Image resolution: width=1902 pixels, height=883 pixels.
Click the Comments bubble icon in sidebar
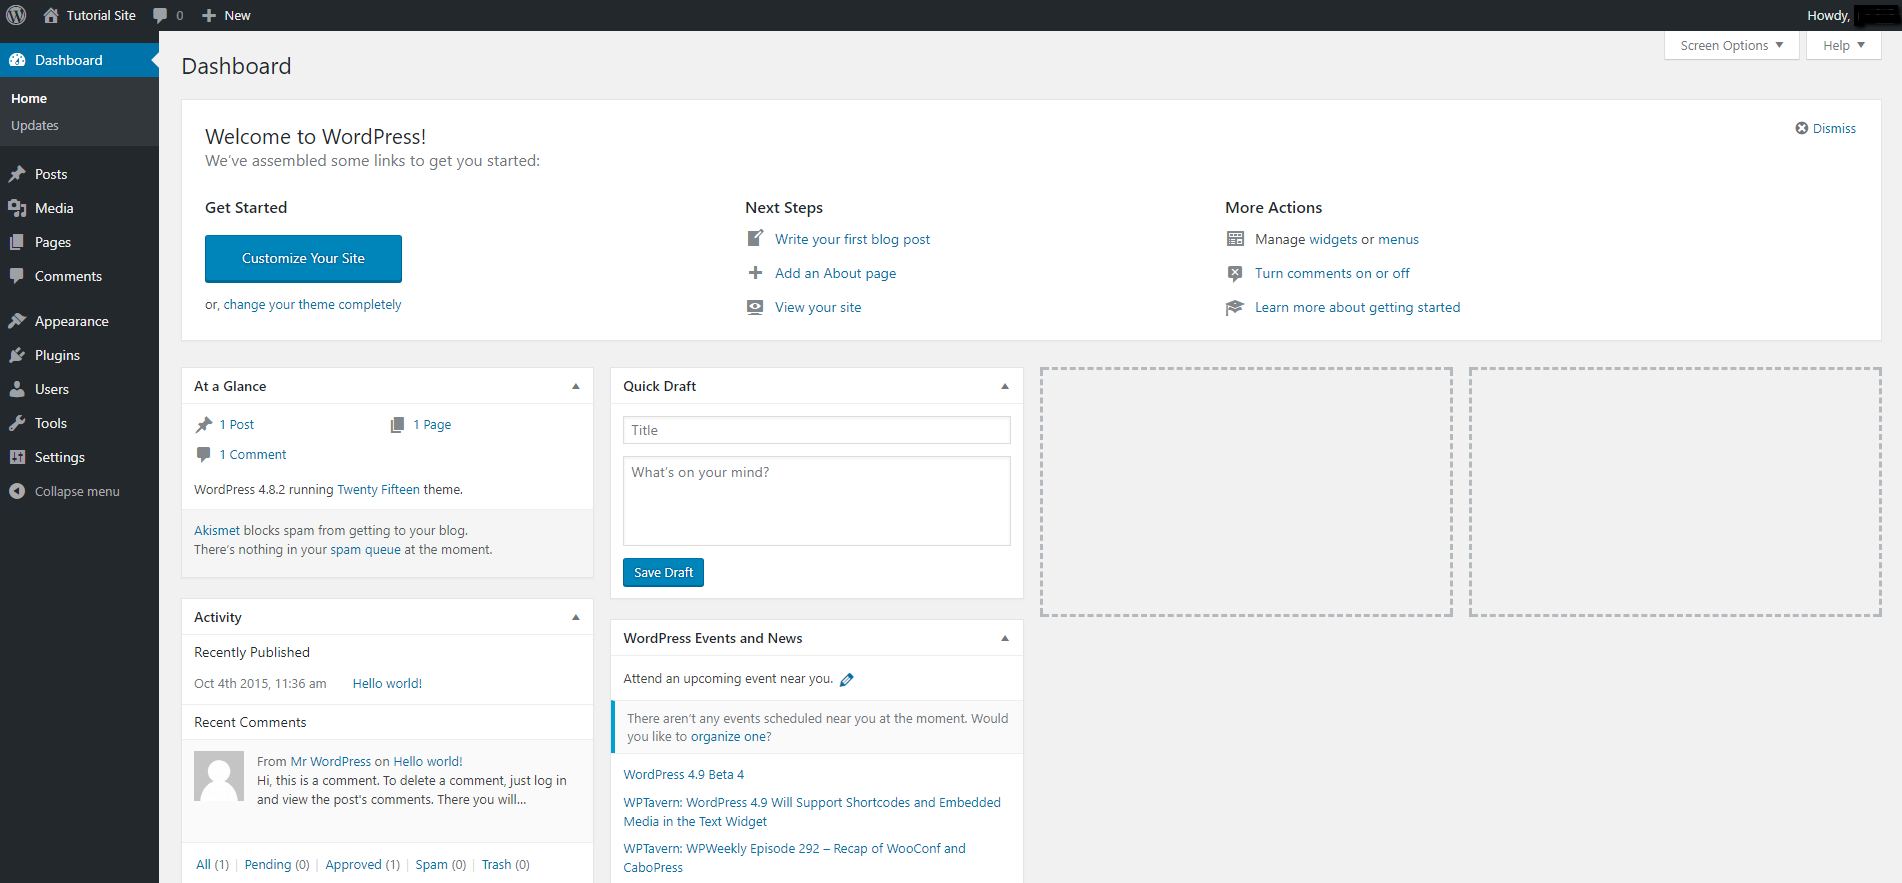[x=17, y=276]
